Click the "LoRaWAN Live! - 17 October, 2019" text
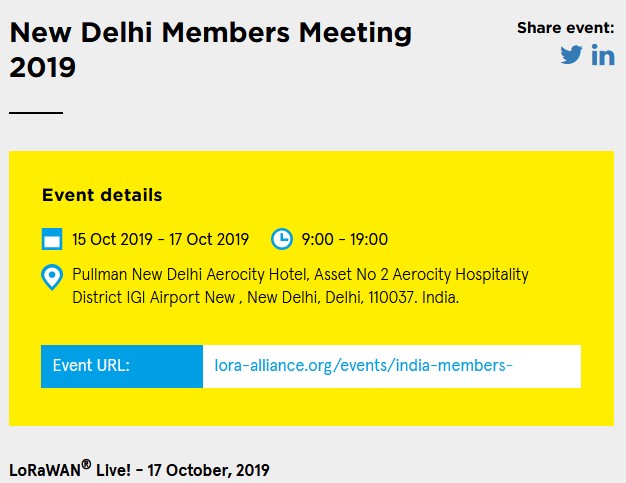 pos(139,470)
